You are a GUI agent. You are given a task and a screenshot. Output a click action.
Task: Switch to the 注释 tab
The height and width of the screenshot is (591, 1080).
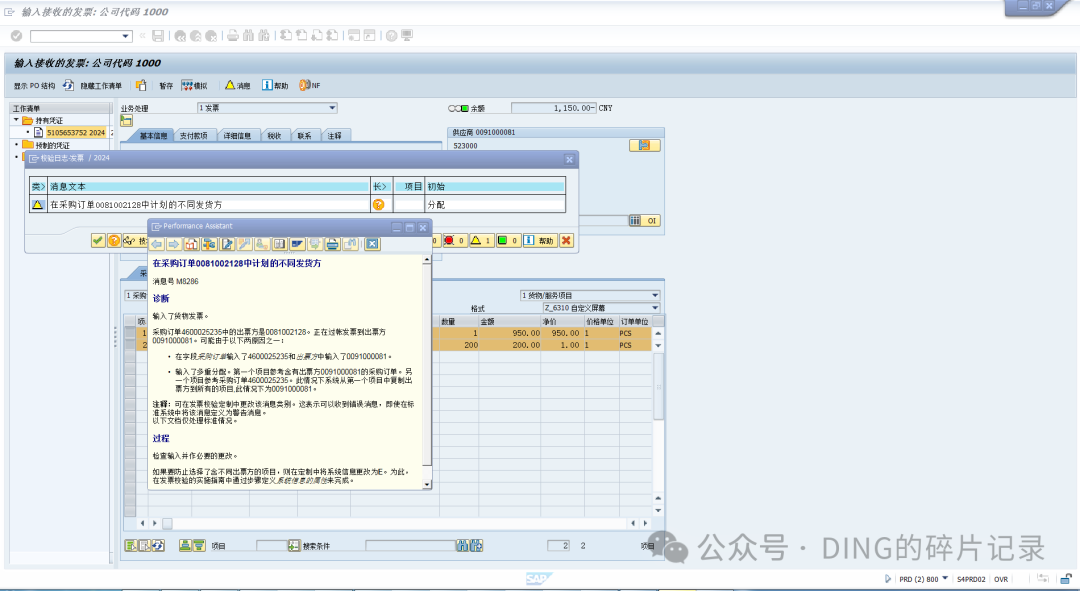(335, 136)
